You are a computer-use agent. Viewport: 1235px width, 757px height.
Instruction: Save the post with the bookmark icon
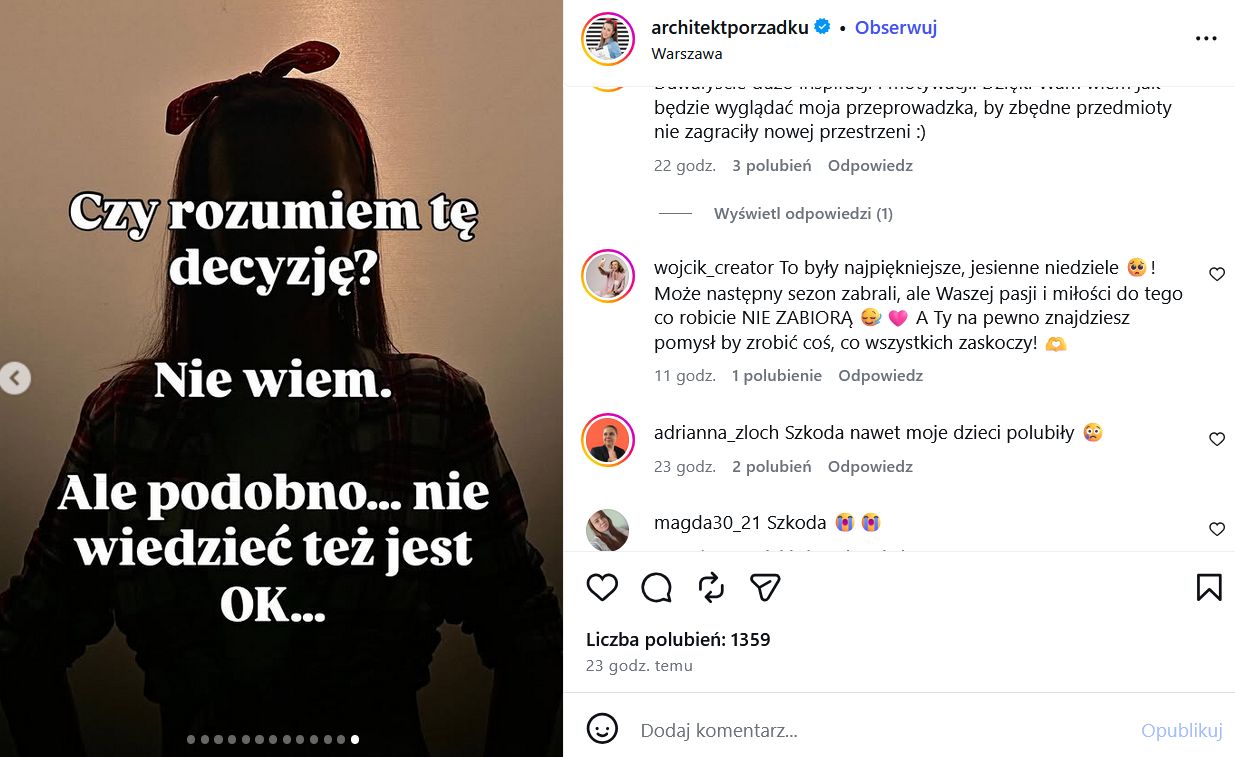[1209, 588]
